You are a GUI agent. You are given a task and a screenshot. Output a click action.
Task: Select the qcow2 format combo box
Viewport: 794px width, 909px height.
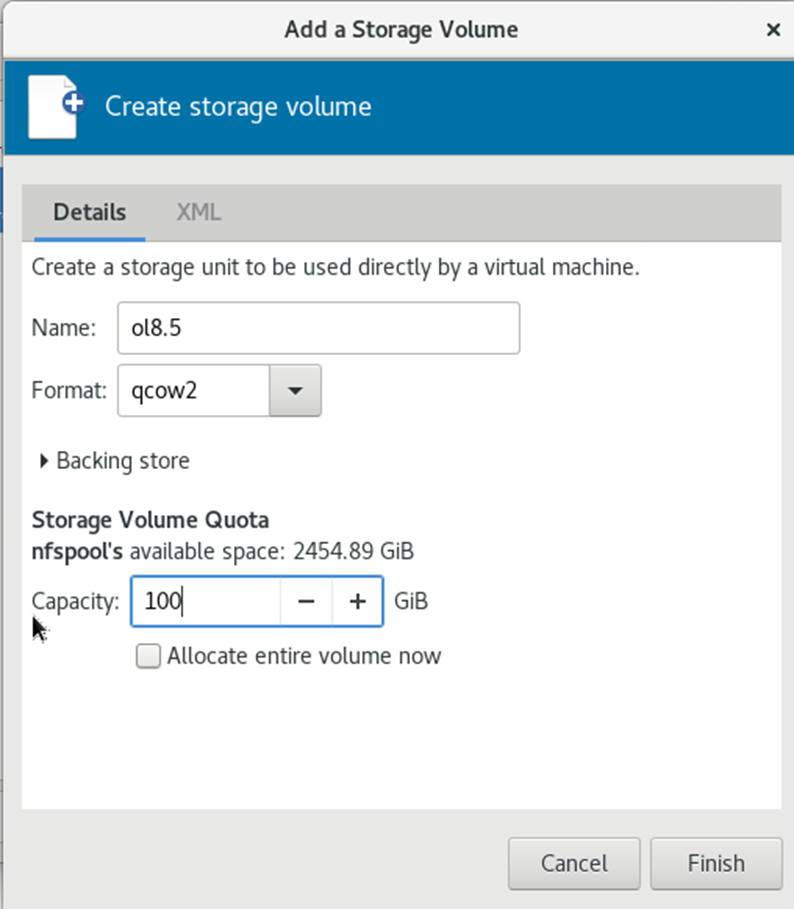(x=219, y=390)
